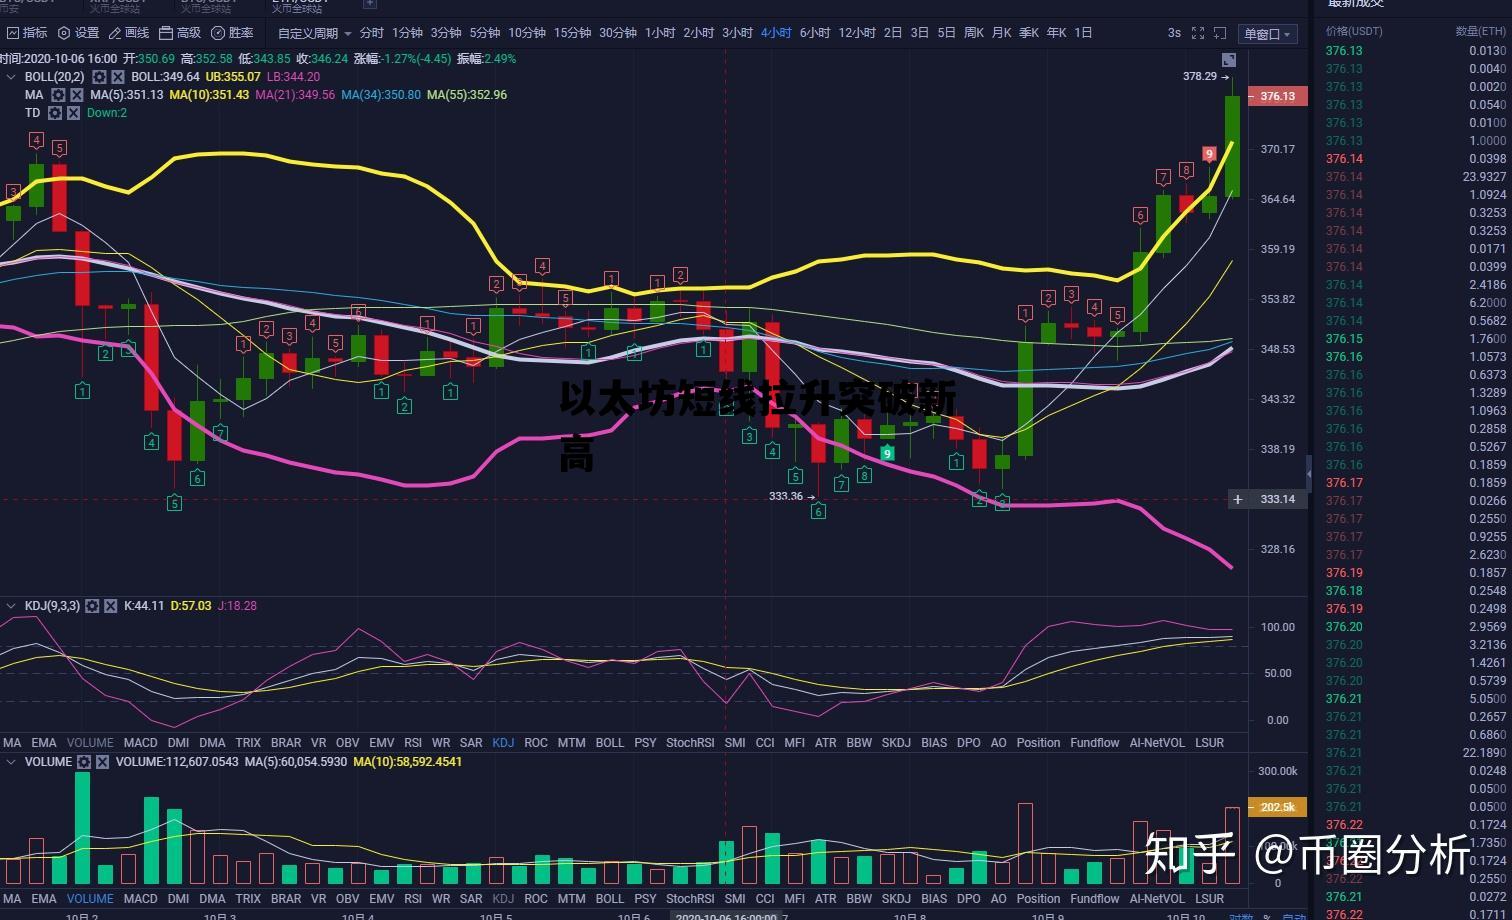Open the 自定义周期 custom period dropdown
This screenshot has height=920, width=1512.
[314, 33]
